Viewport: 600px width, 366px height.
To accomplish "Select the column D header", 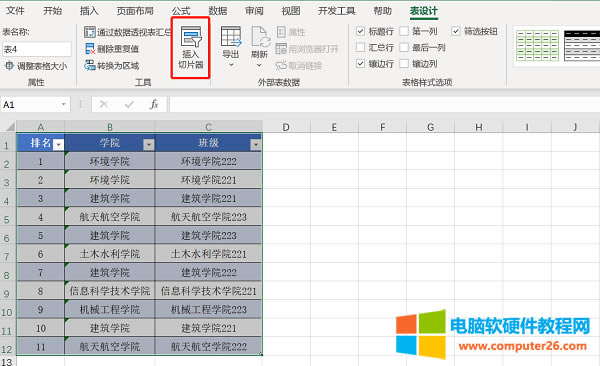I will click(x=286, y=127).
